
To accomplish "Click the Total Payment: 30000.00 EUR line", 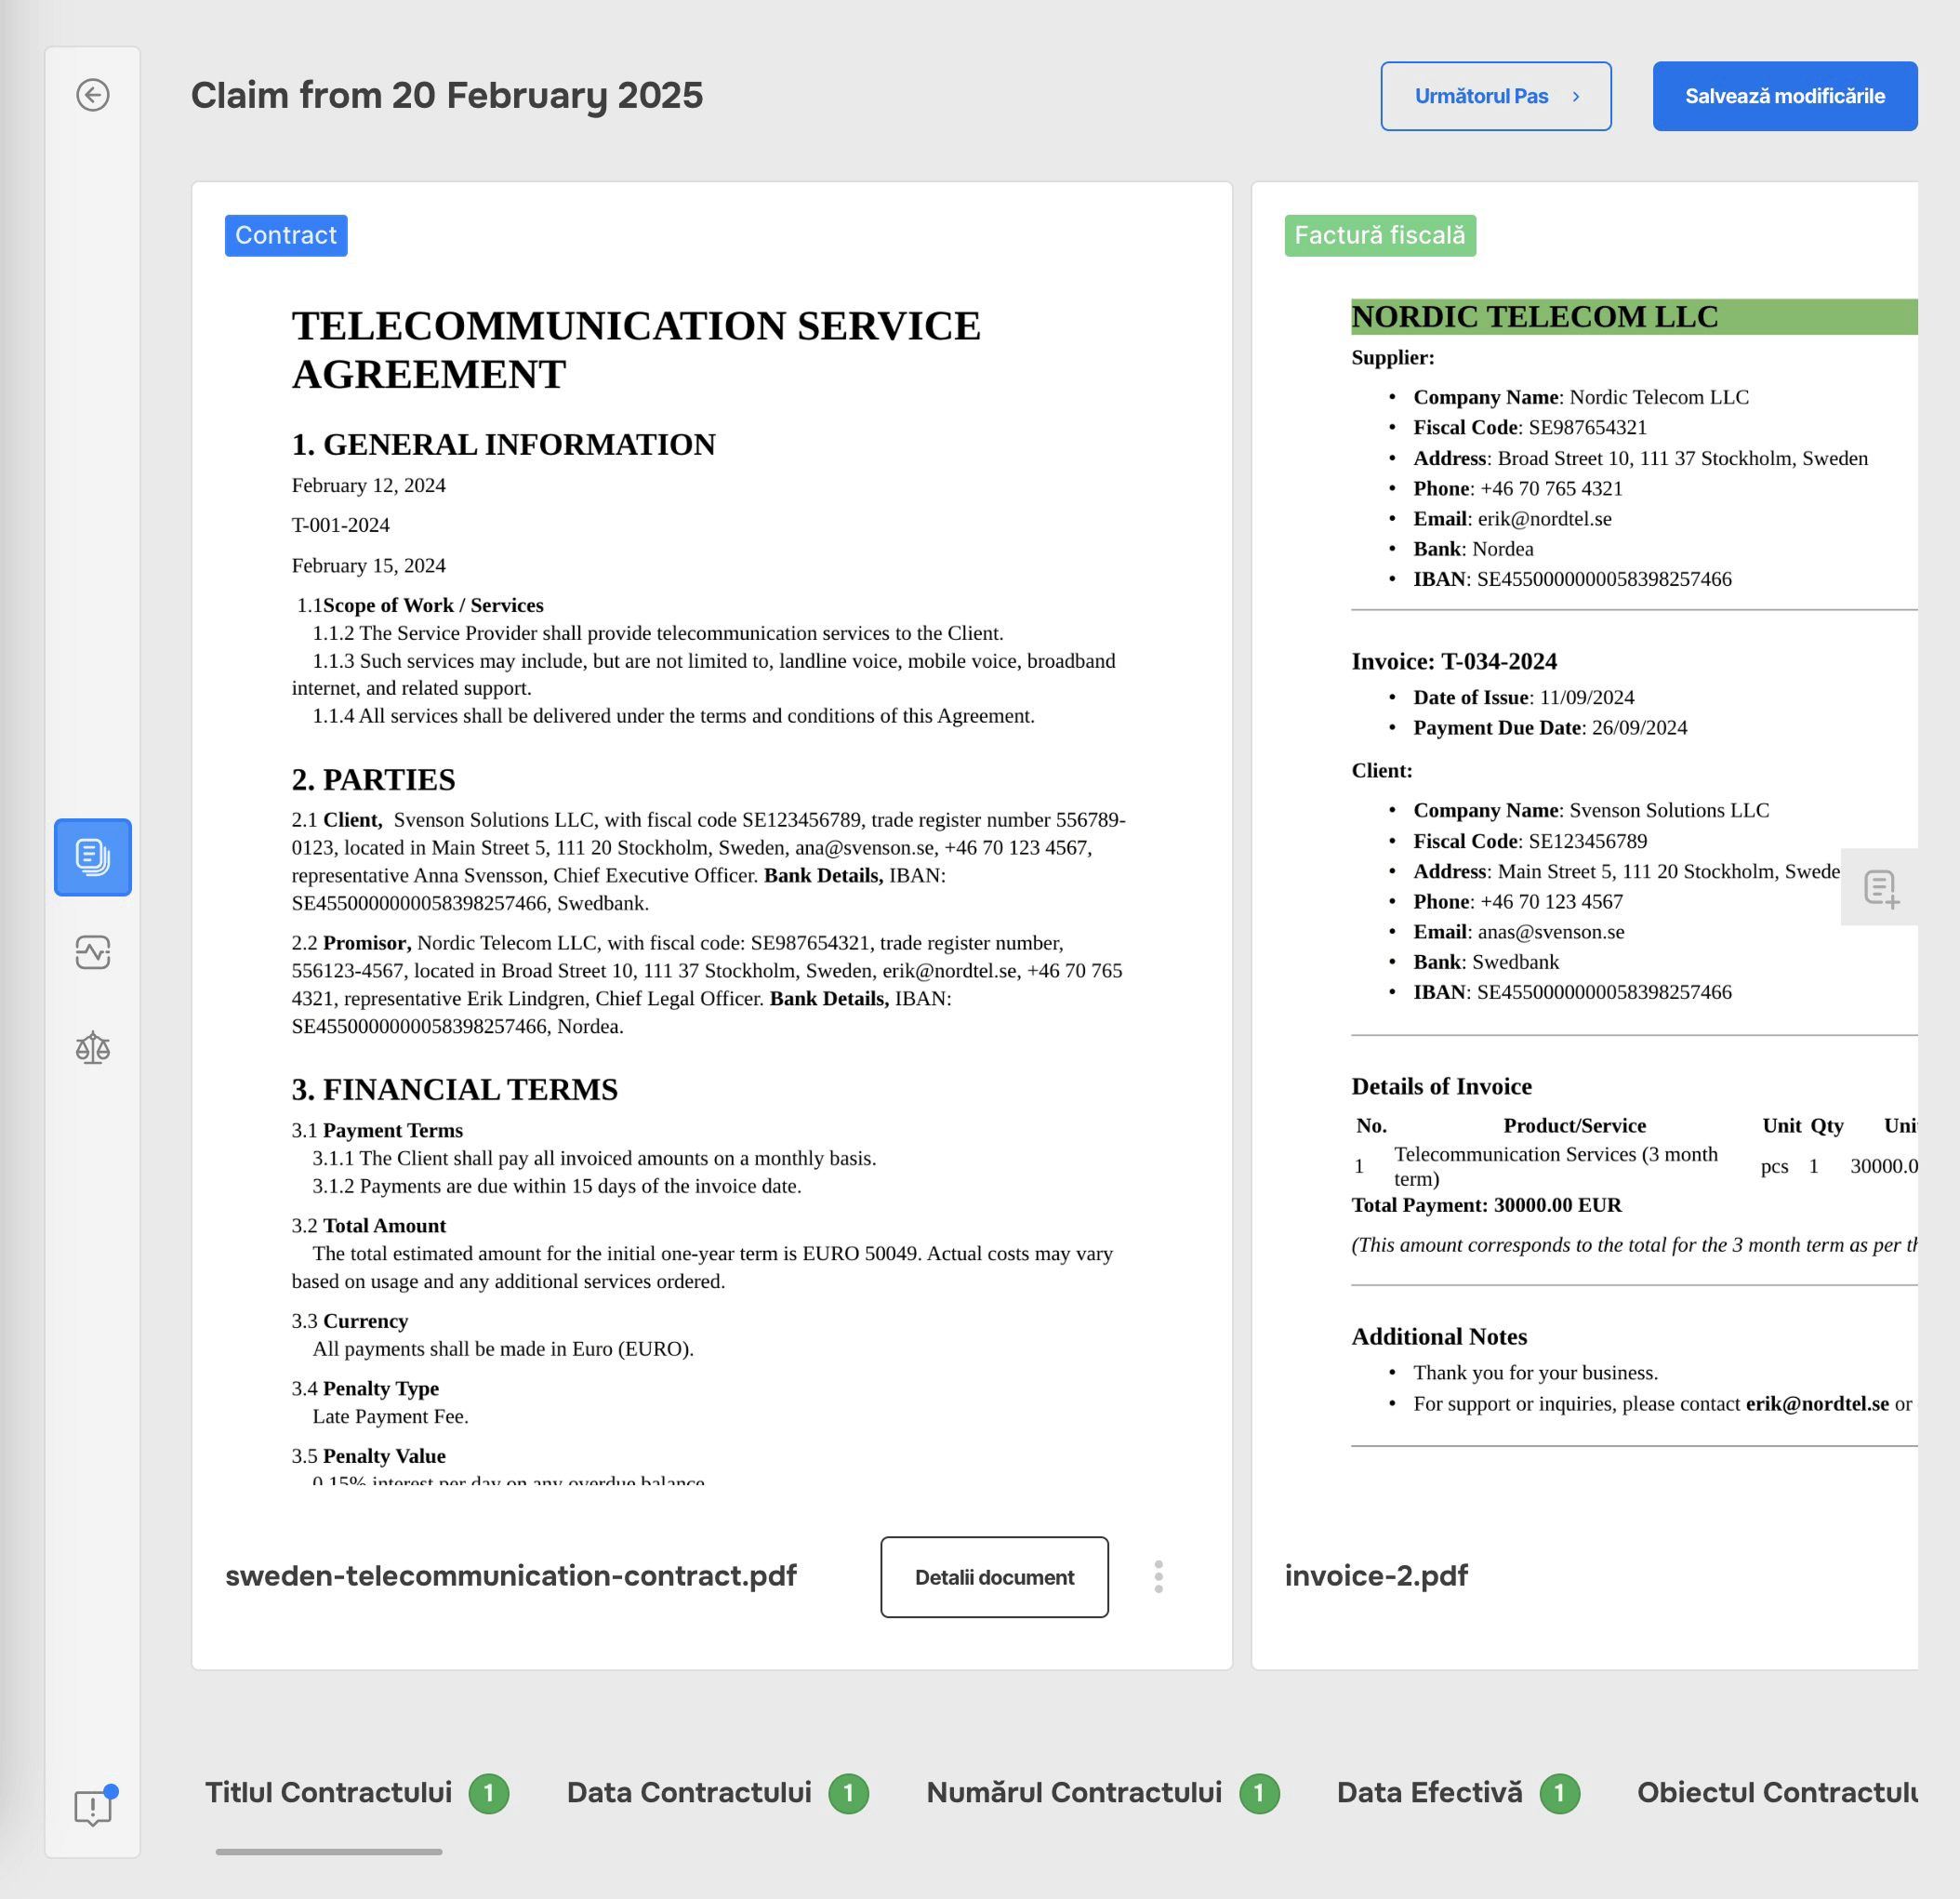I will [1486, 1205].
